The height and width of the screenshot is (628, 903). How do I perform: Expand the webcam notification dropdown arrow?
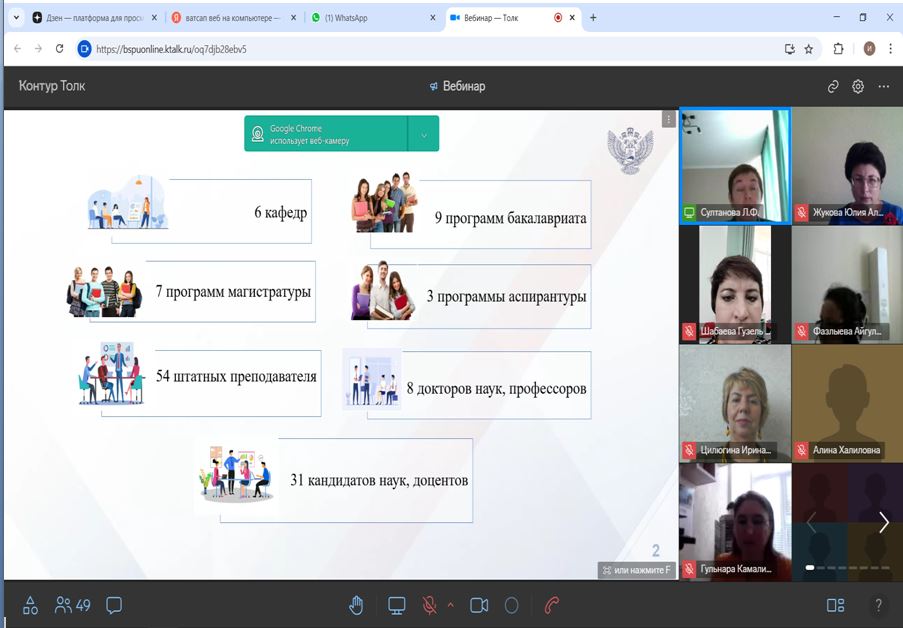click(x=423, y=134)
